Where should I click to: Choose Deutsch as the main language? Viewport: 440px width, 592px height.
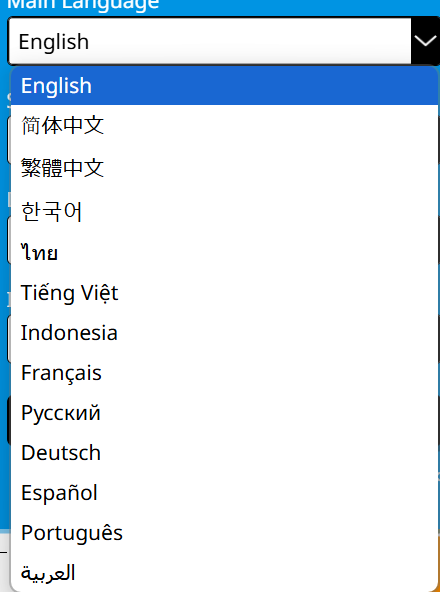point(224,453)
